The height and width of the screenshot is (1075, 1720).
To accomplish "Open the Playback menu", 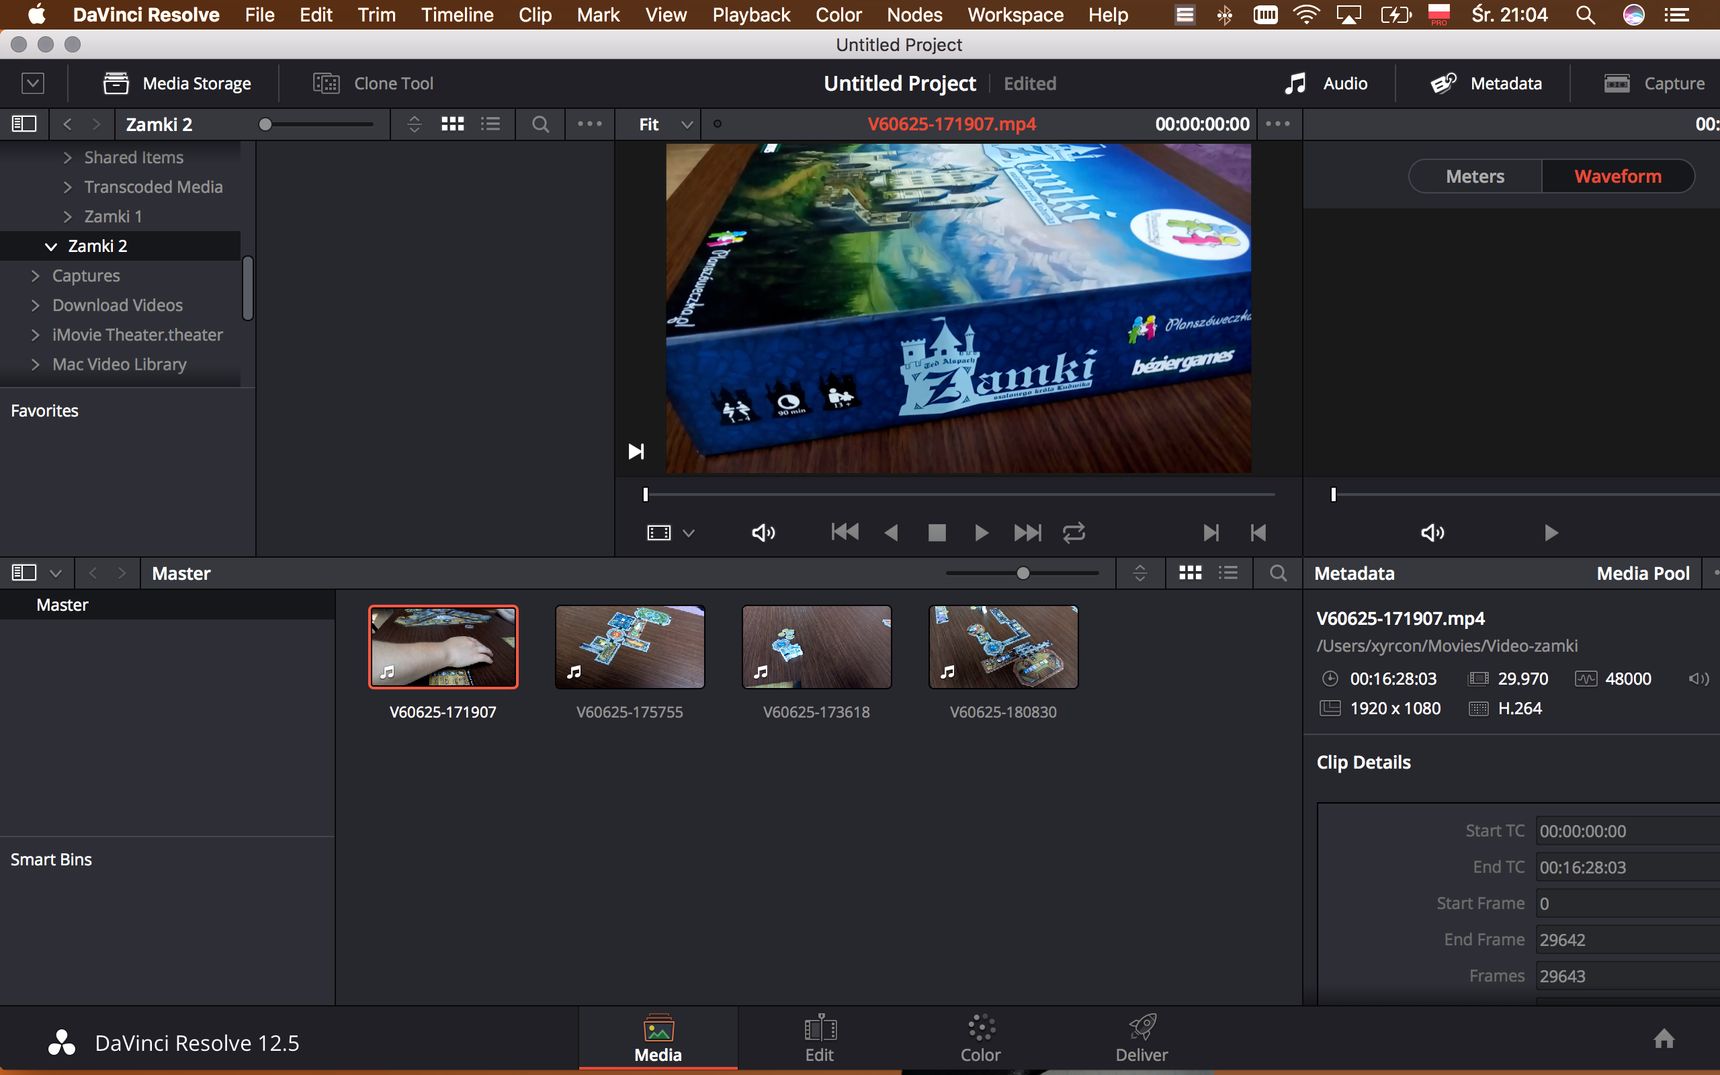I will [x=751, y=15].
